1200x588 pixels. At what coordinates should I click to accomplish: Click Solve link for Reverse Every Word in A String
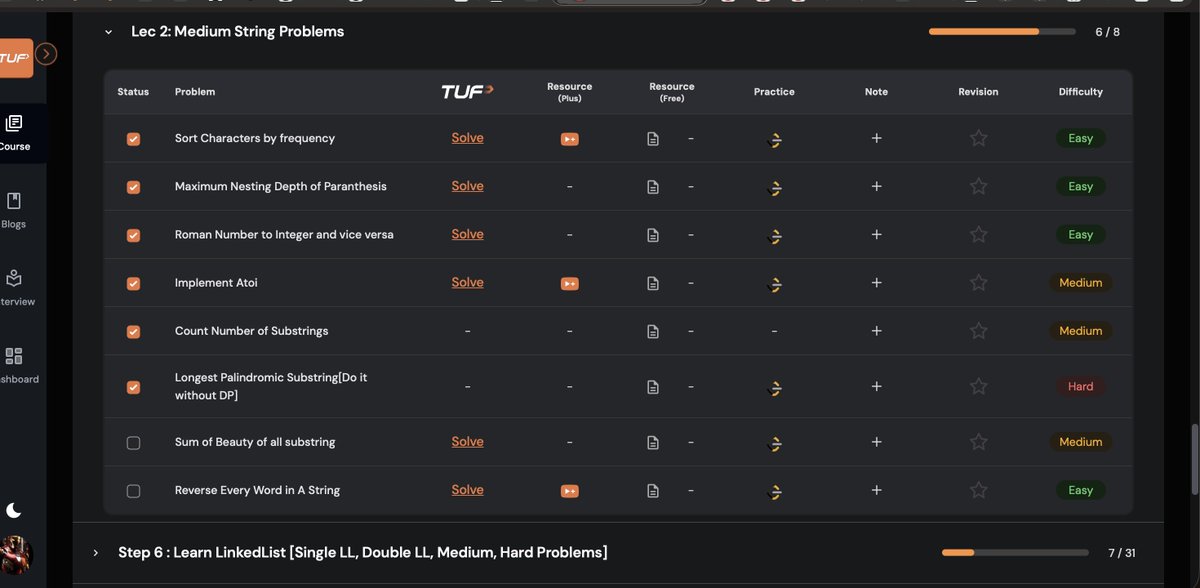tap(467, 490)
